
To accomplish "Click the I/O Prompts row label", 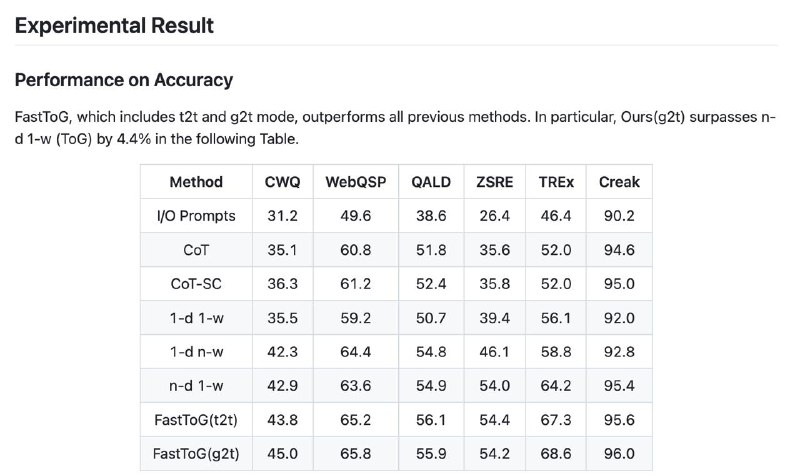I will pos(196,216).
